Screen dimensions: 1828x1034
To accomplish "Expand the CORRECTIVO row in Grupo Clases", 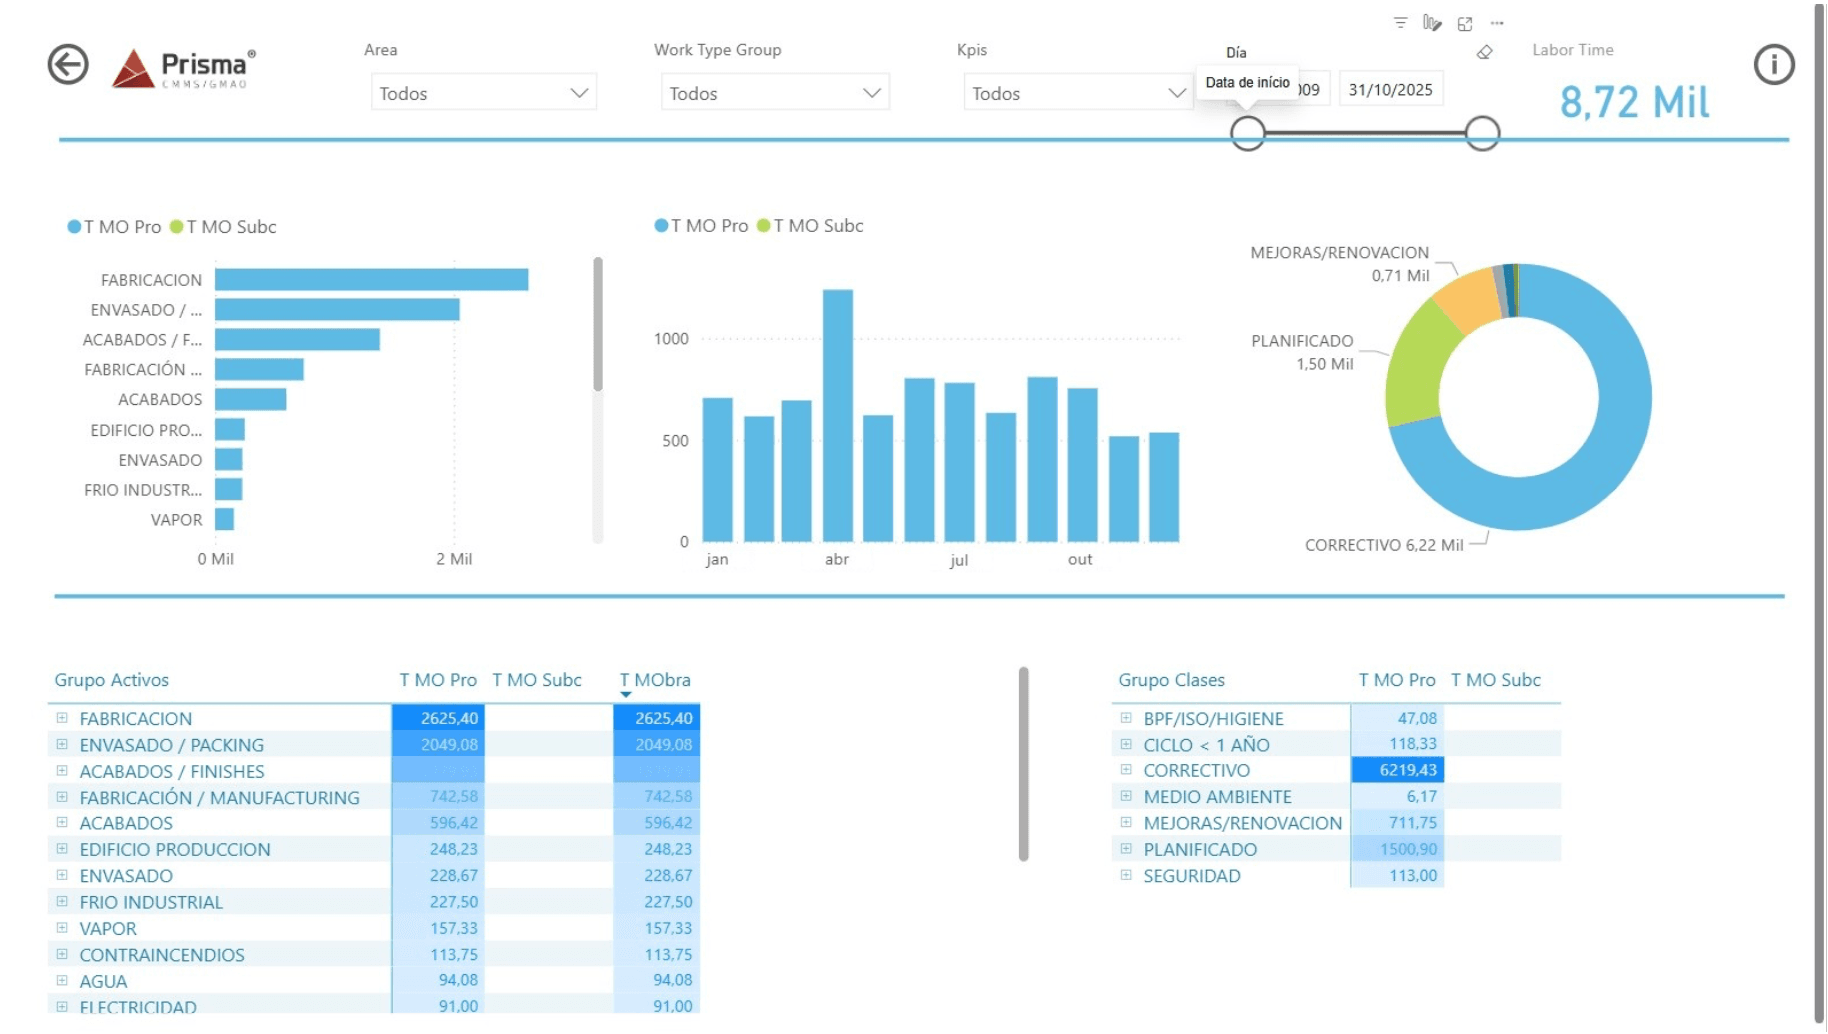I will tap(1124, 770).
